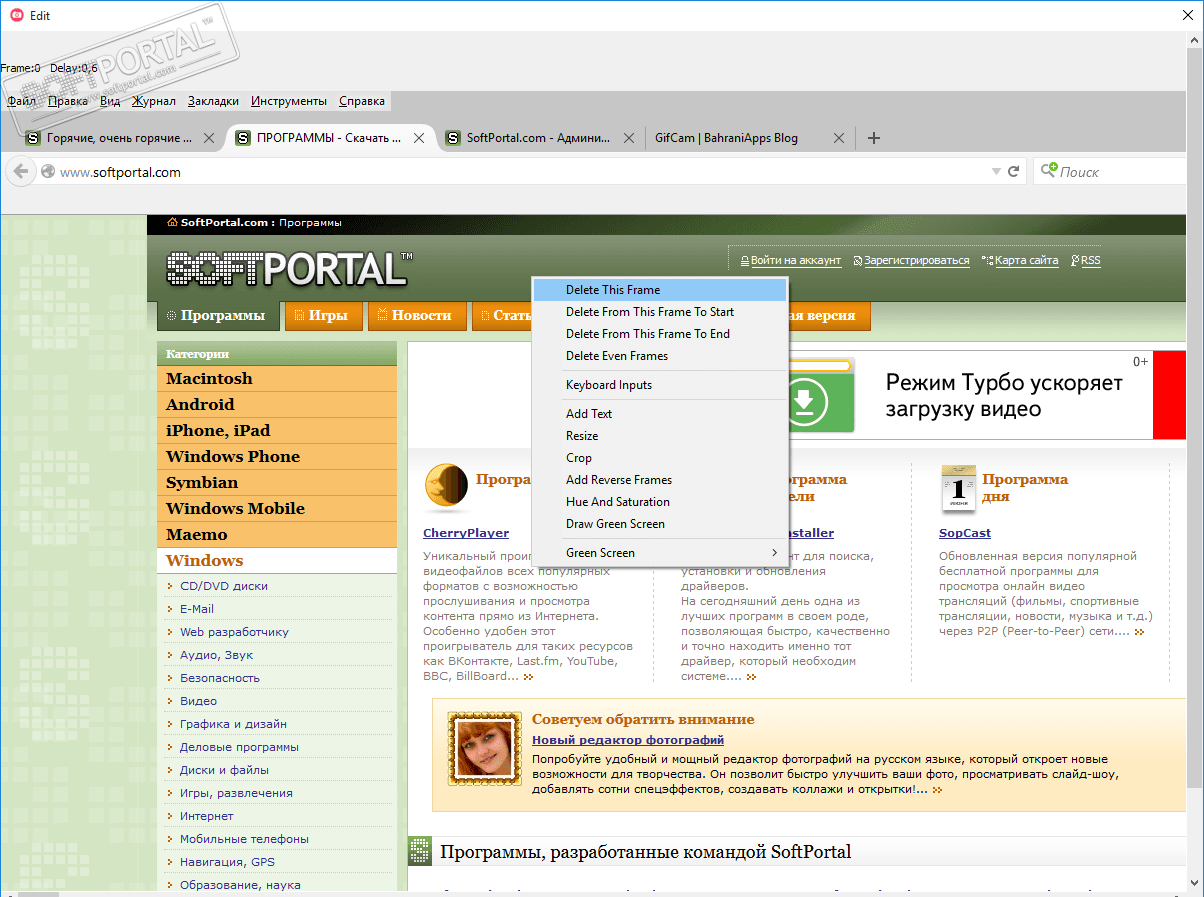Choose Delete Even Frames menu entry
This screenshot has height=897, width=1204.
tap(660, 356)
